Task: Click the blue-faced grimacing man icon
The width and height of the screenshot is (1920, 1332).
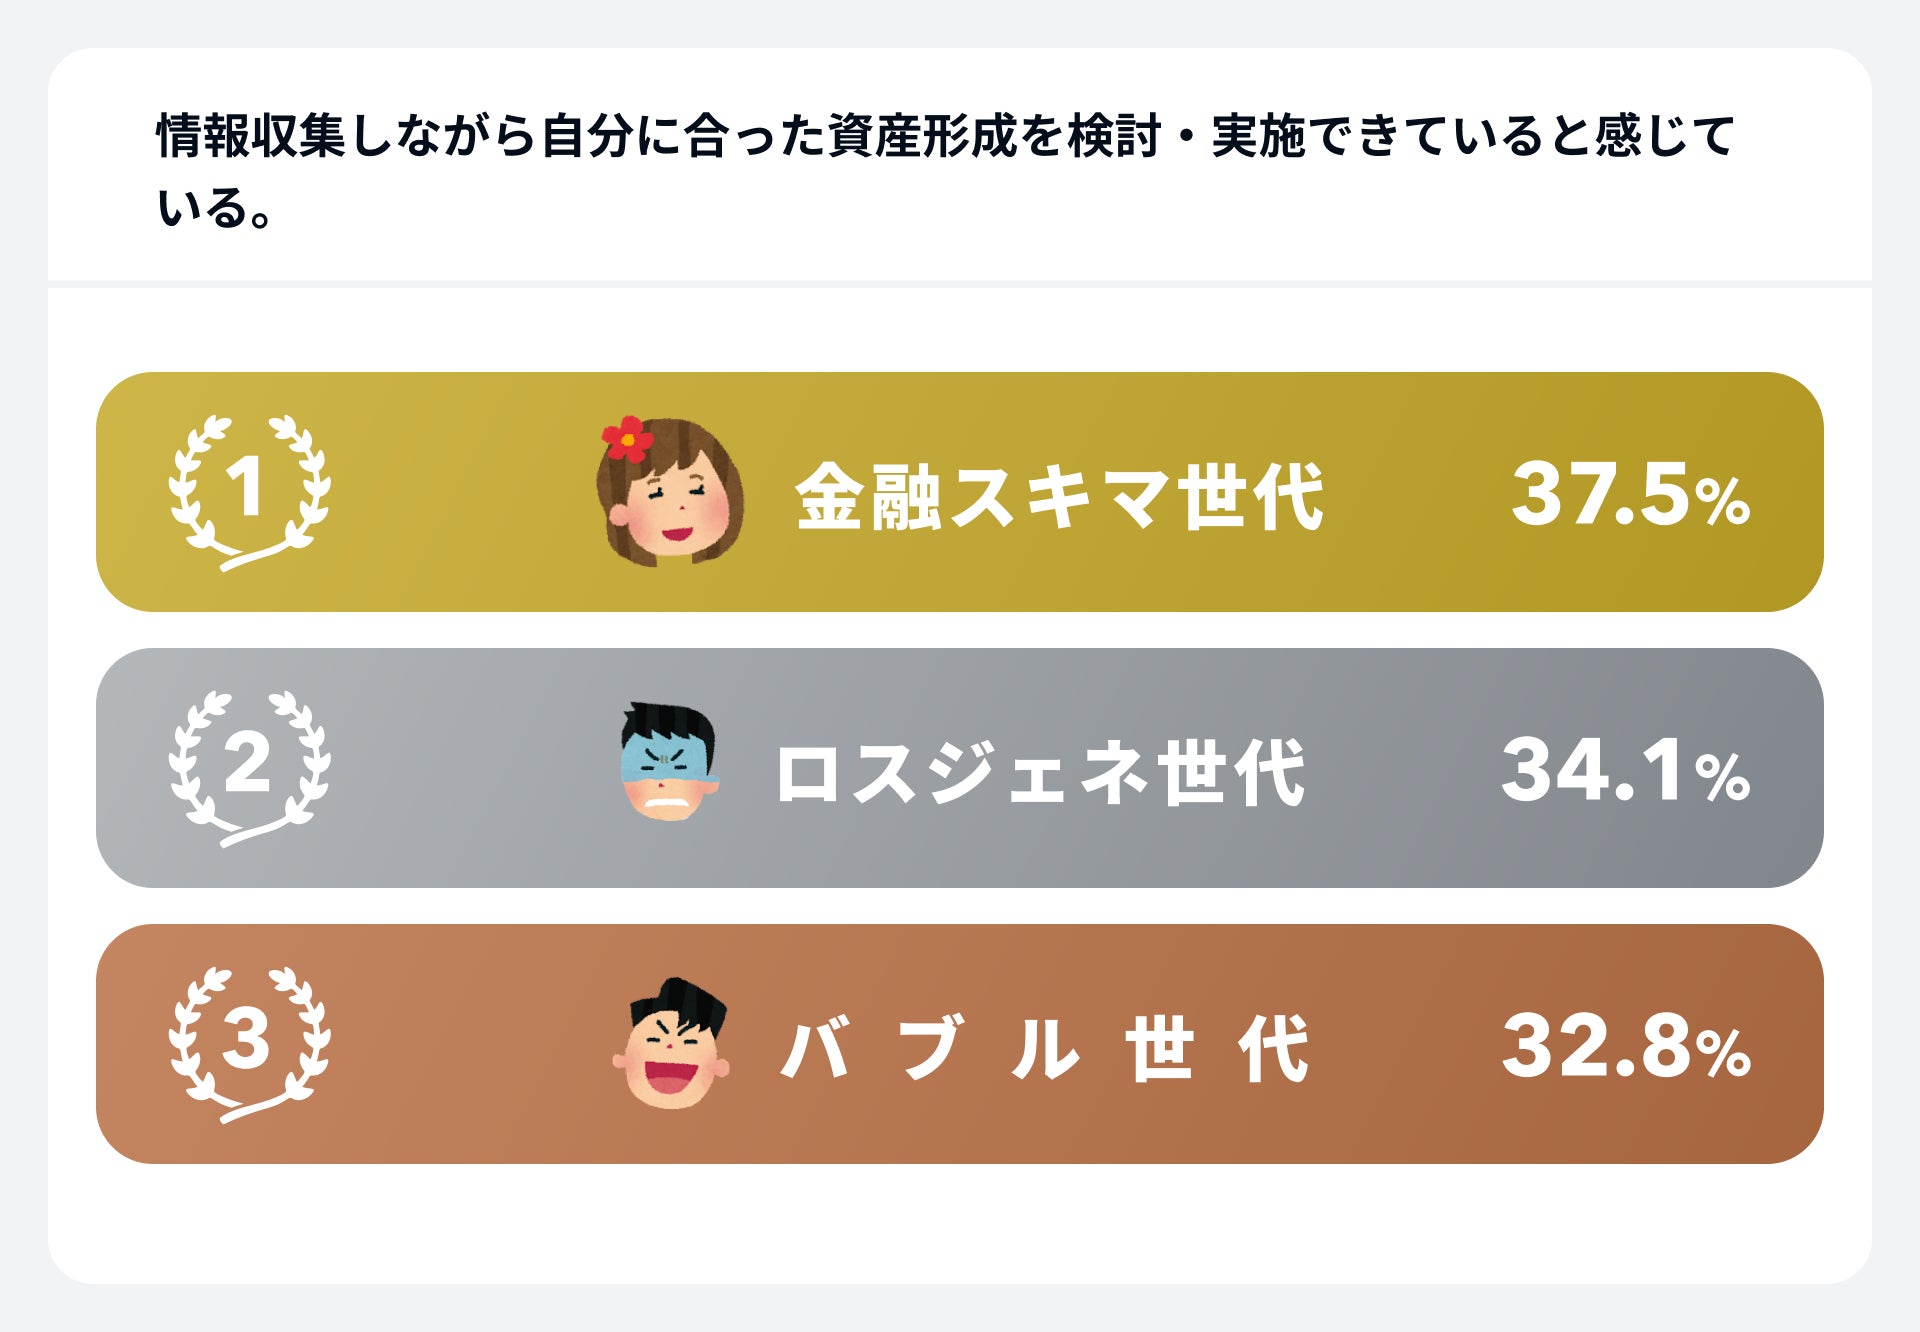Action: pyautogui.click(x=668, y=763)
